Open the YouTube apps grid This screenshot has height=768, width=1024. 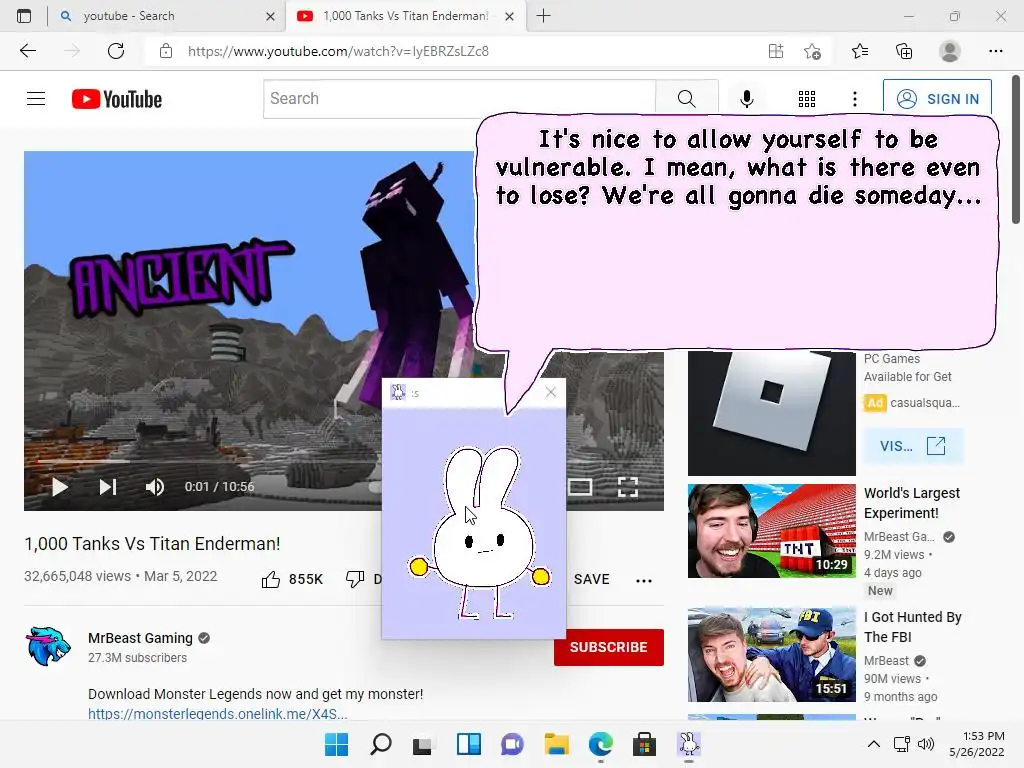point(807,99)
